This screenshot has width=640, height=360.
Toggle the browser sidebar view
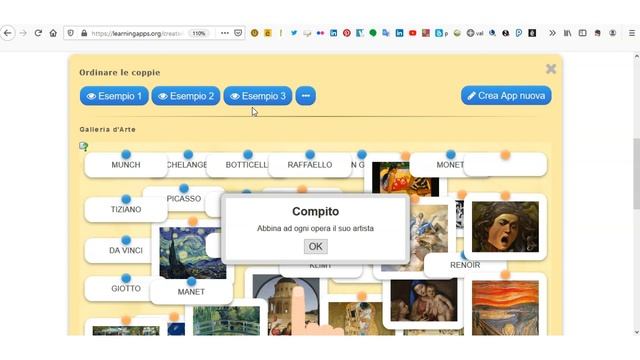tap(582, 33)
